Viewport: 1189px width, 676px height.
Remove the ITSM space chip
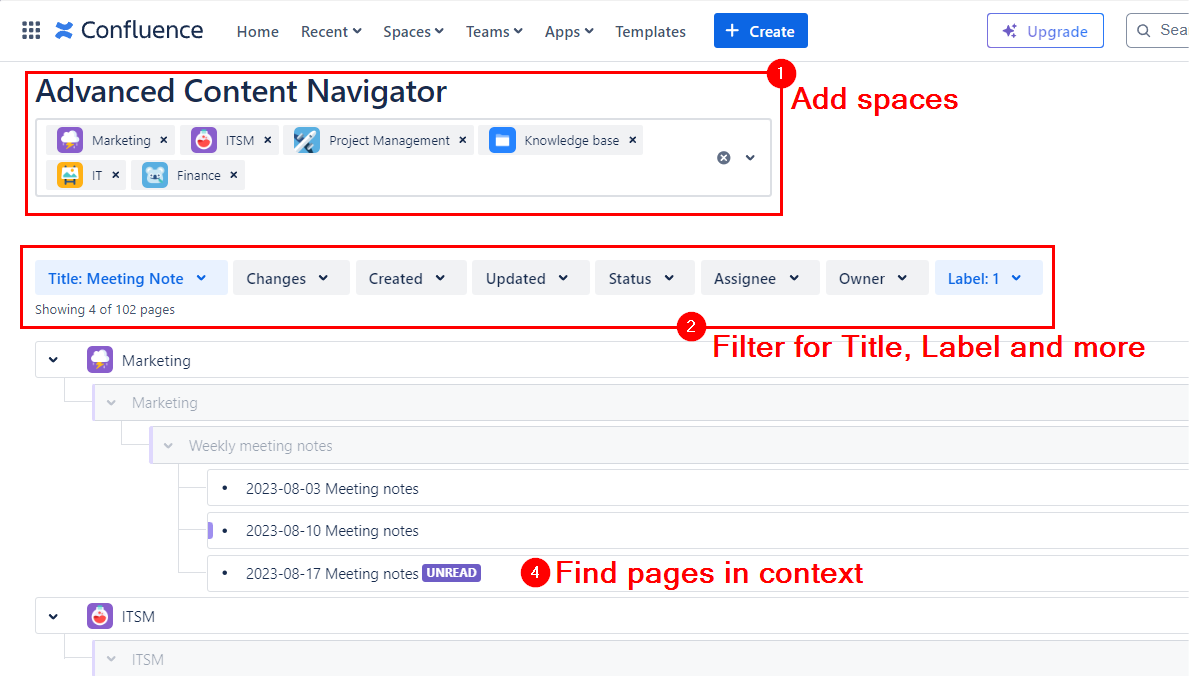268,140
